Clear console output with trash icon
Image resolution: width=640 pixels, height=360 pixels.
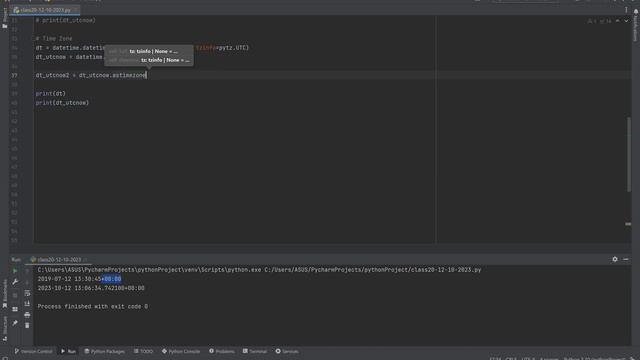pos(27,325)
